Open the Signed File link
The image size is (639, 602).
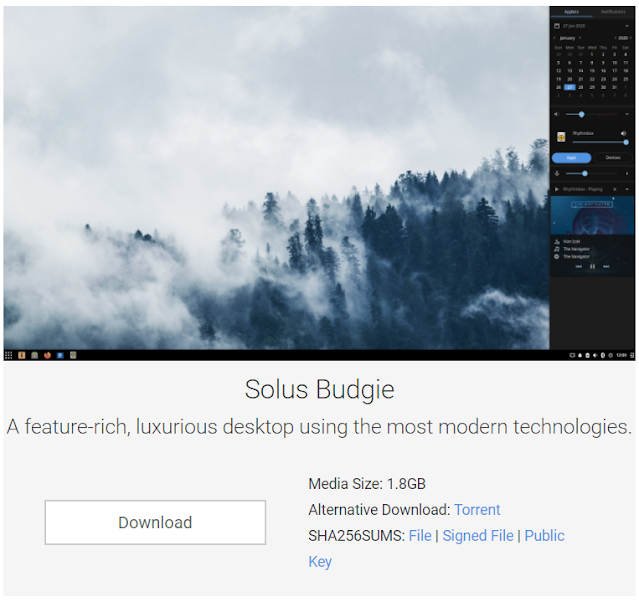pos(478,536)
